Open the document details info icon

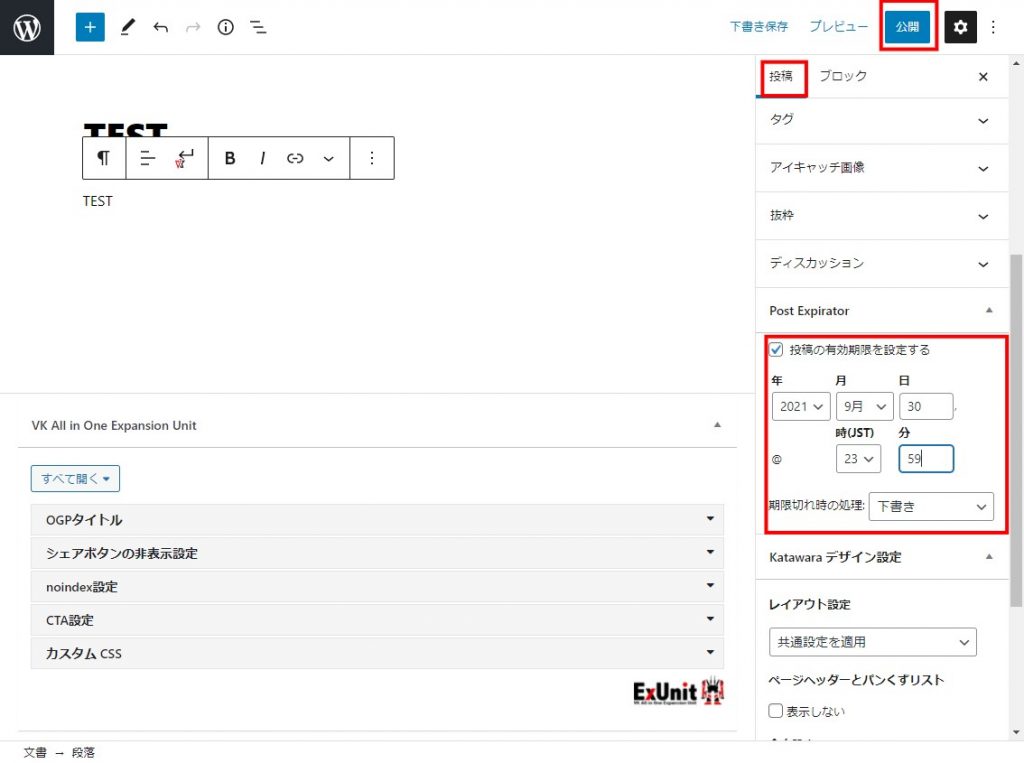225,27
